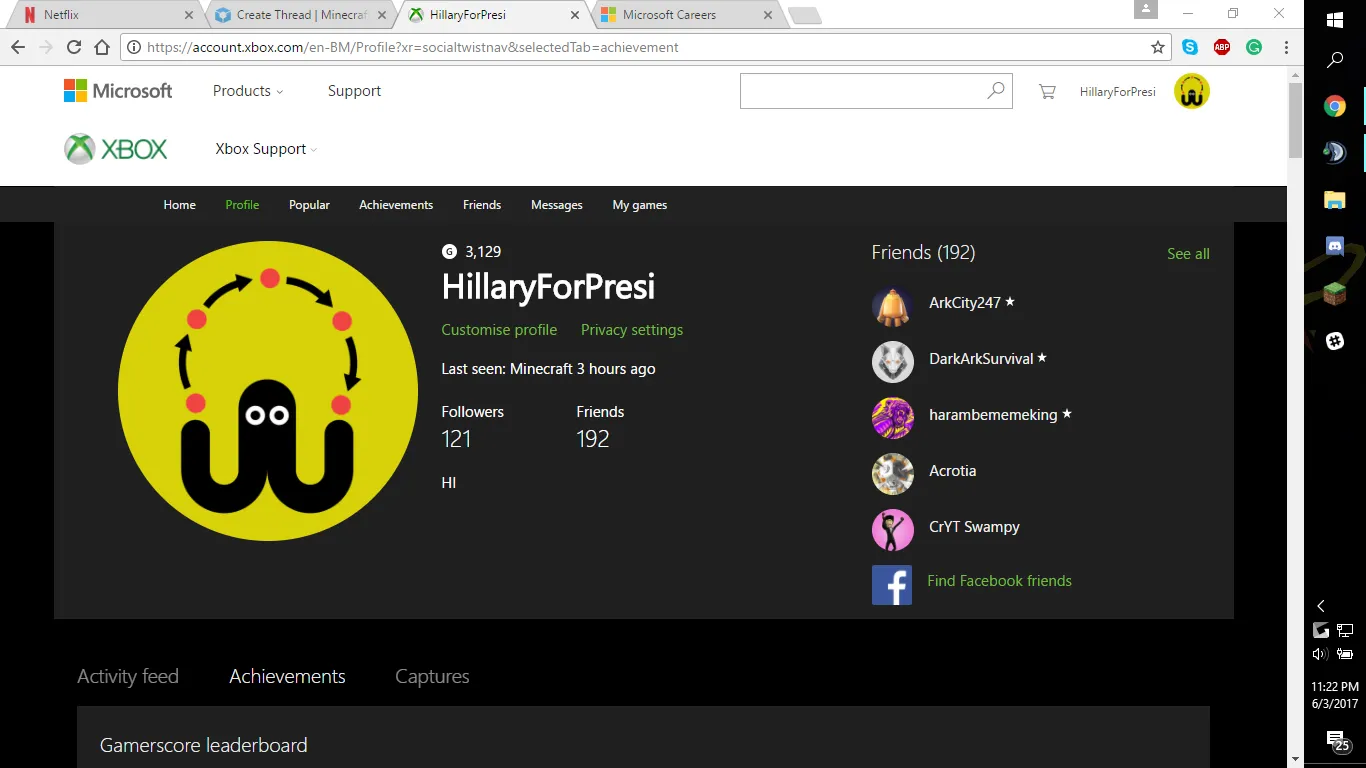
Task: Click the Facebook icon
Action: pyautogui.click(x=892, y=585)
